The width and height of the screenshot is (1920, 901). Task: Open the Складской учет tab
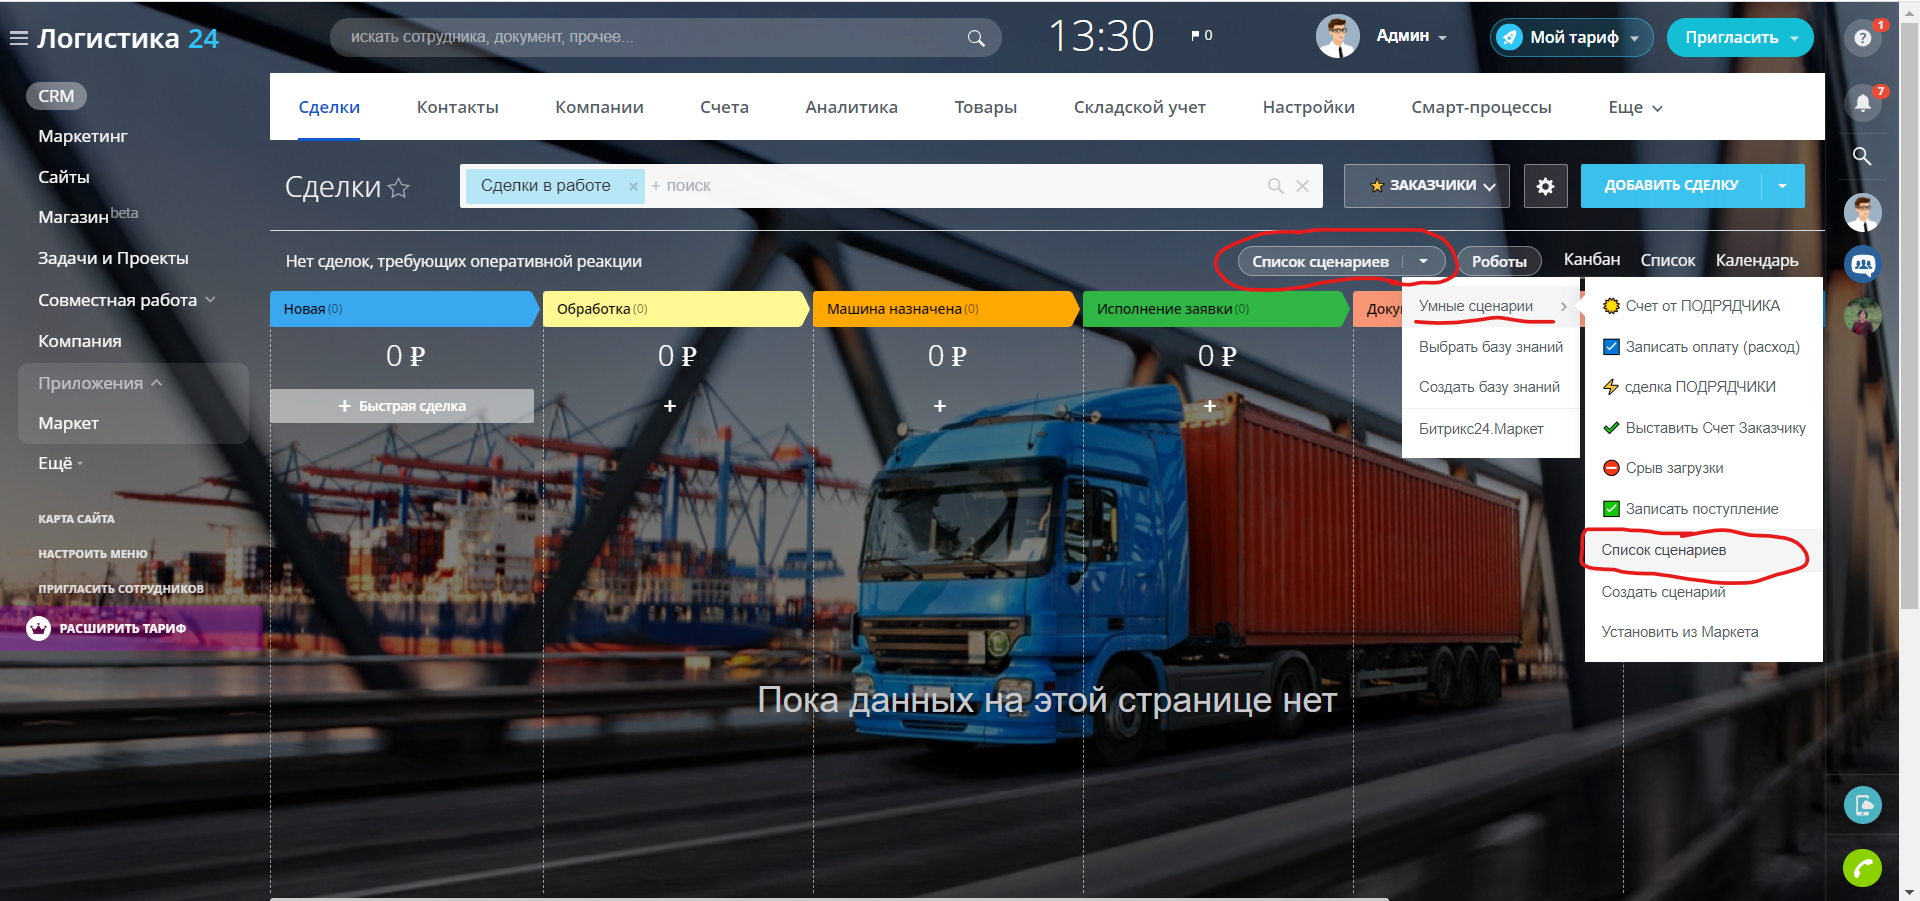tap(1140, 108)
